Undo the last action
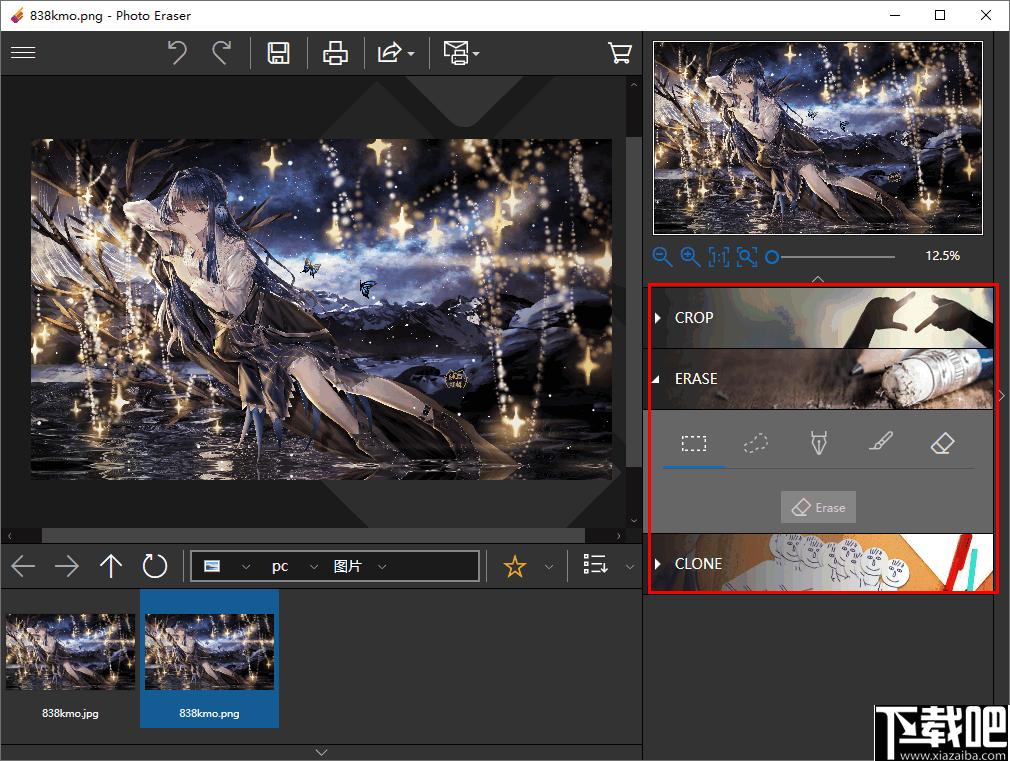 click(177, 53)
